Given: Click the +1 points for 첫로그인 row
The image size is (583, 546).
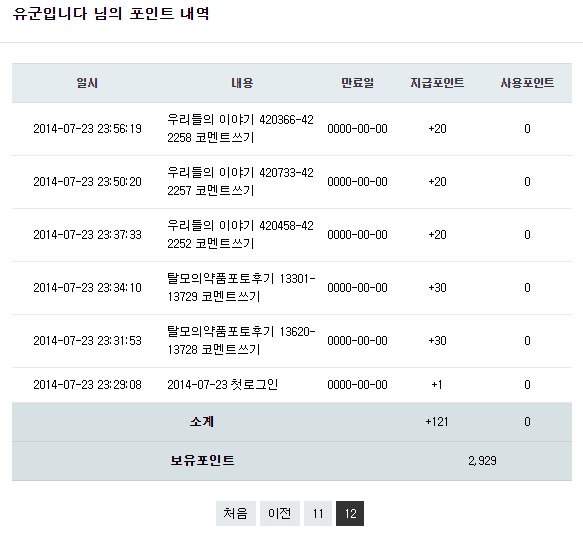Looking at the screenshot, I should [437, 385].
